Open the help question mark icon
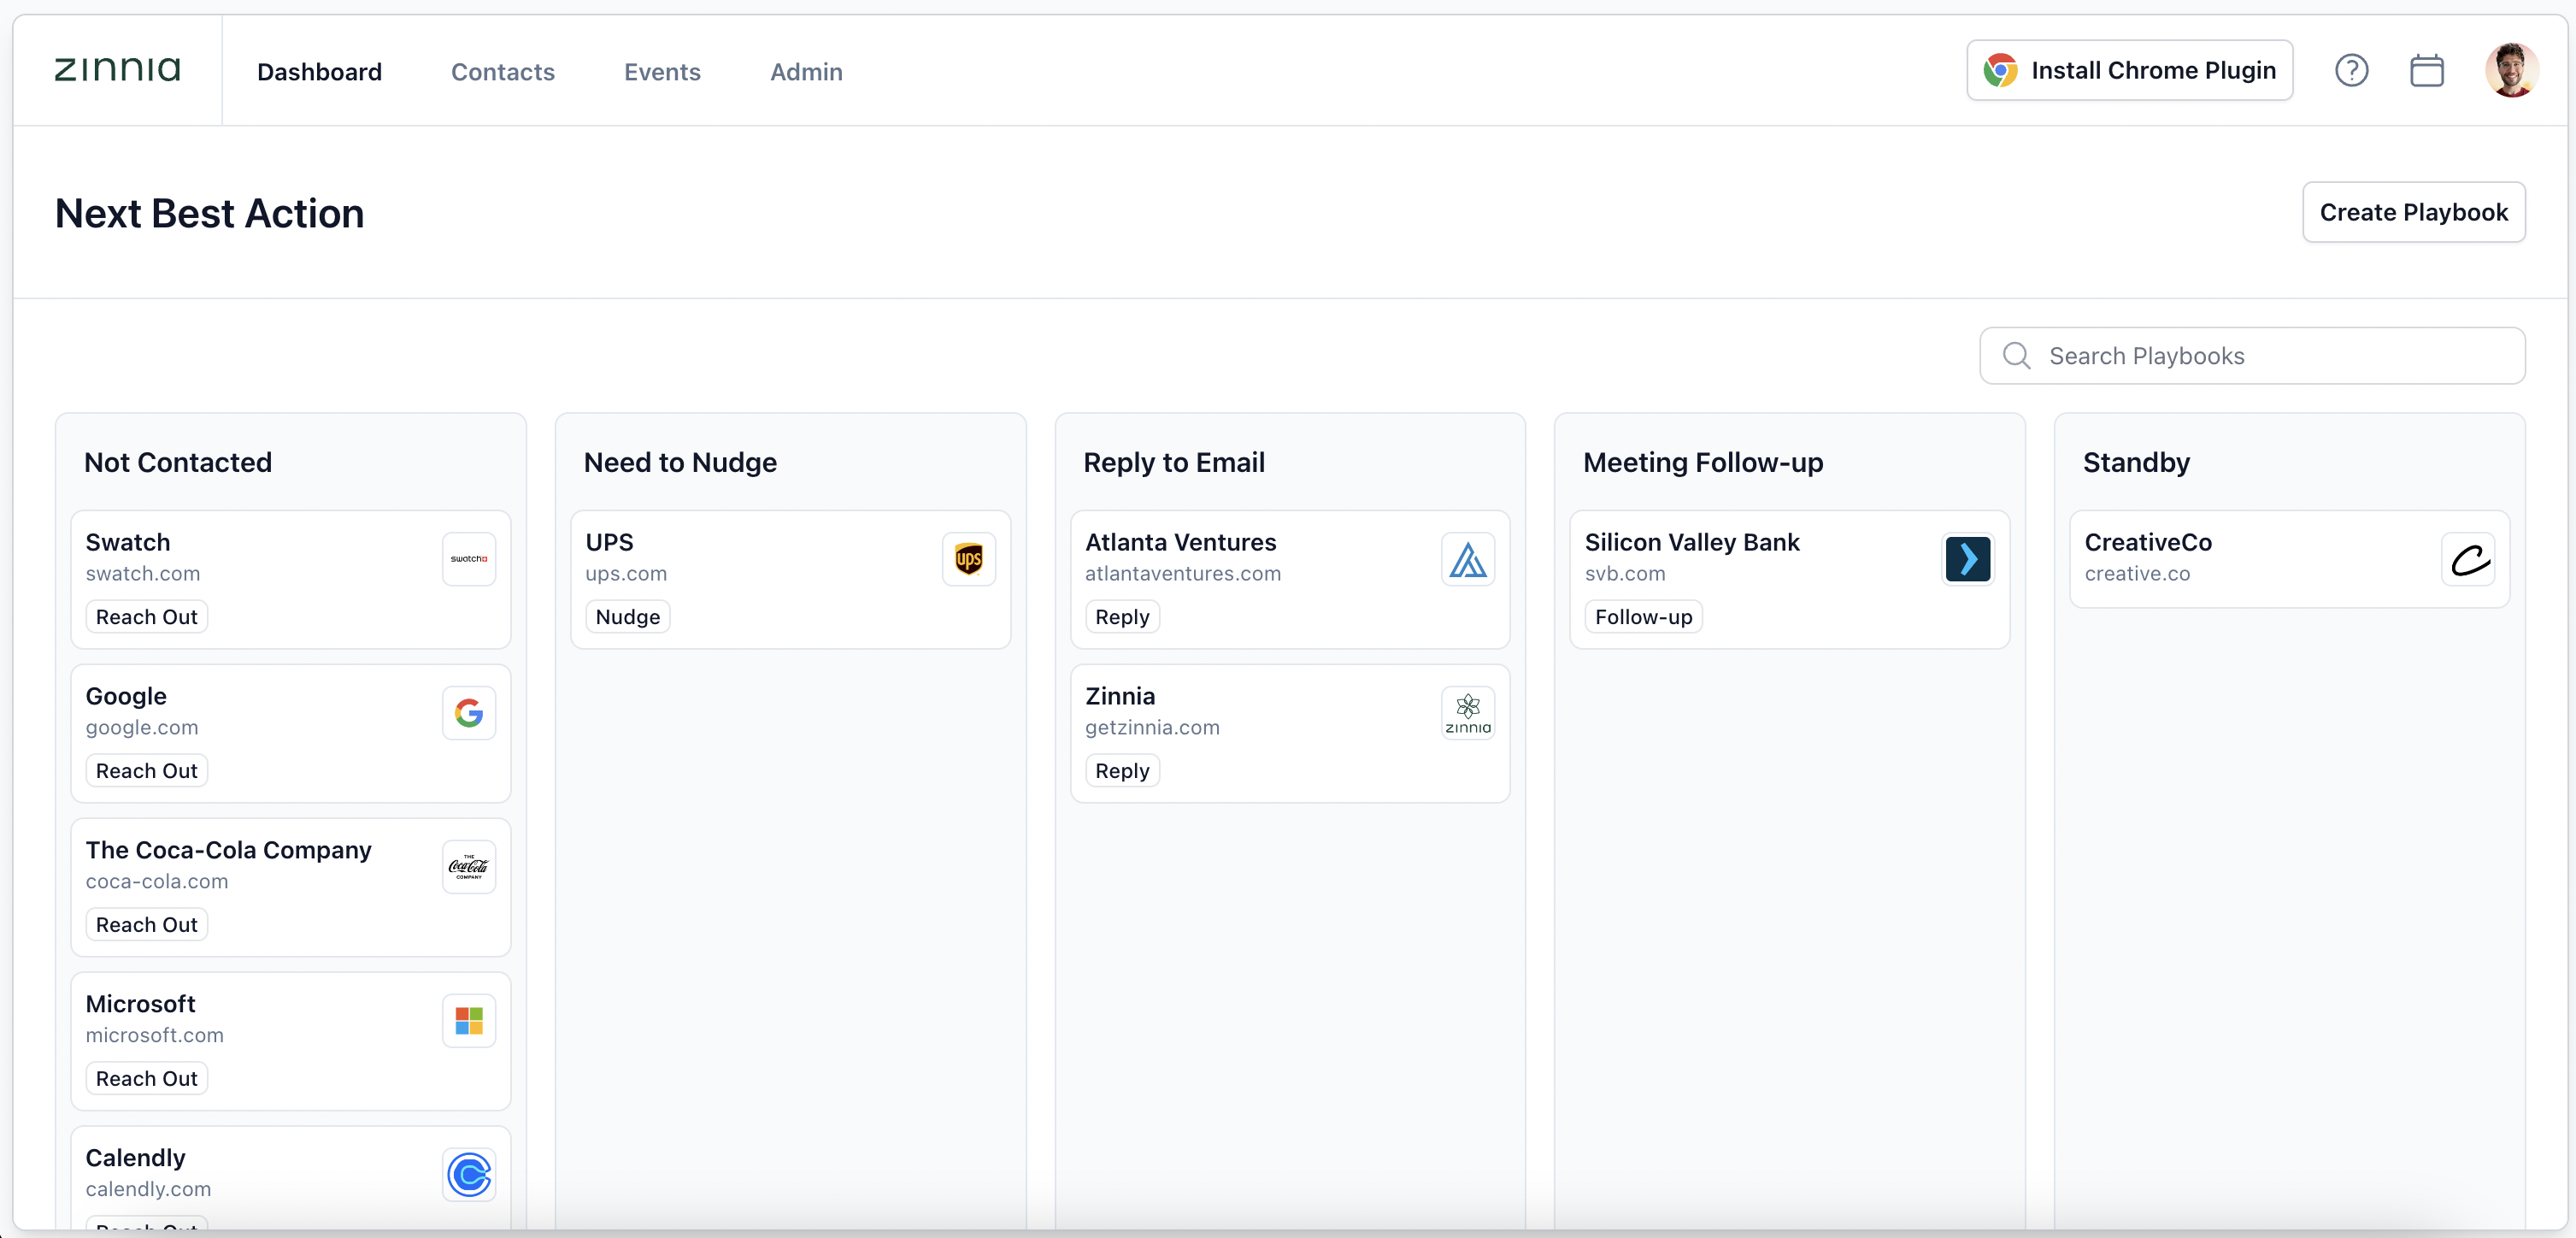2576x1238 pixels. [x=2351, y=71]
